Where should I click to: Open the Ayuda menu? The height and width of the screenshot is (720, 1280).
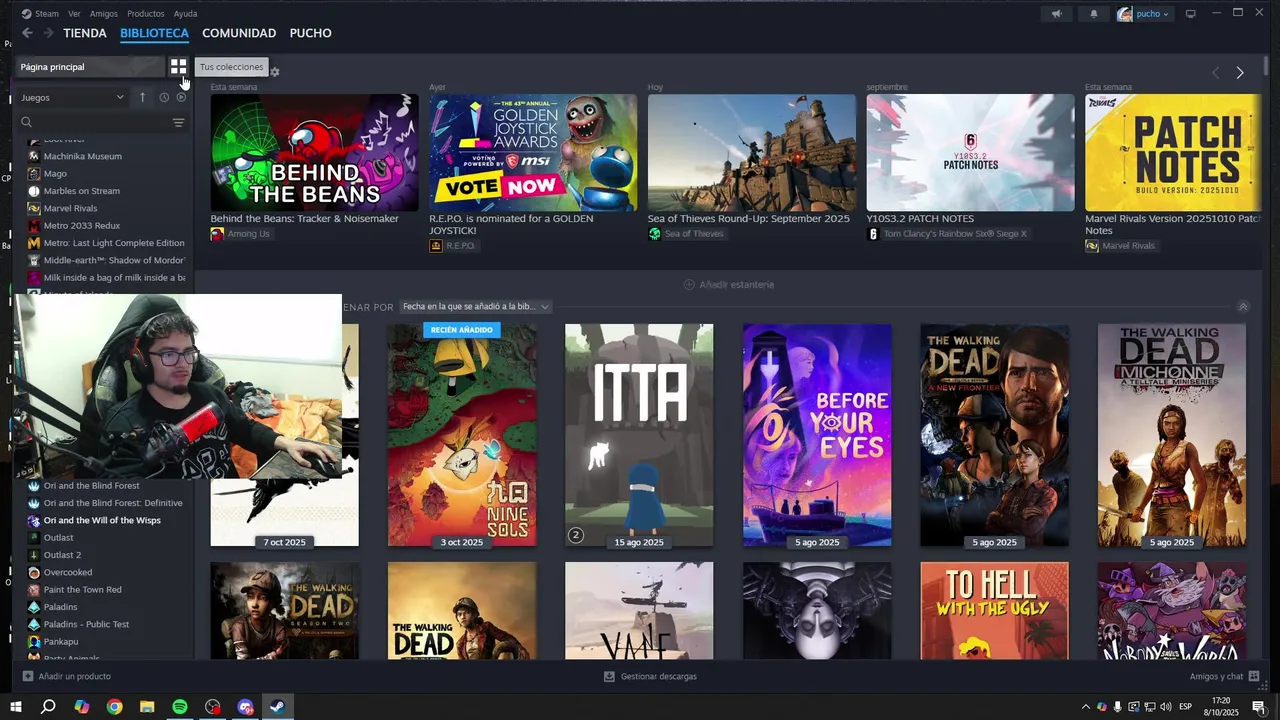[185, 13]
